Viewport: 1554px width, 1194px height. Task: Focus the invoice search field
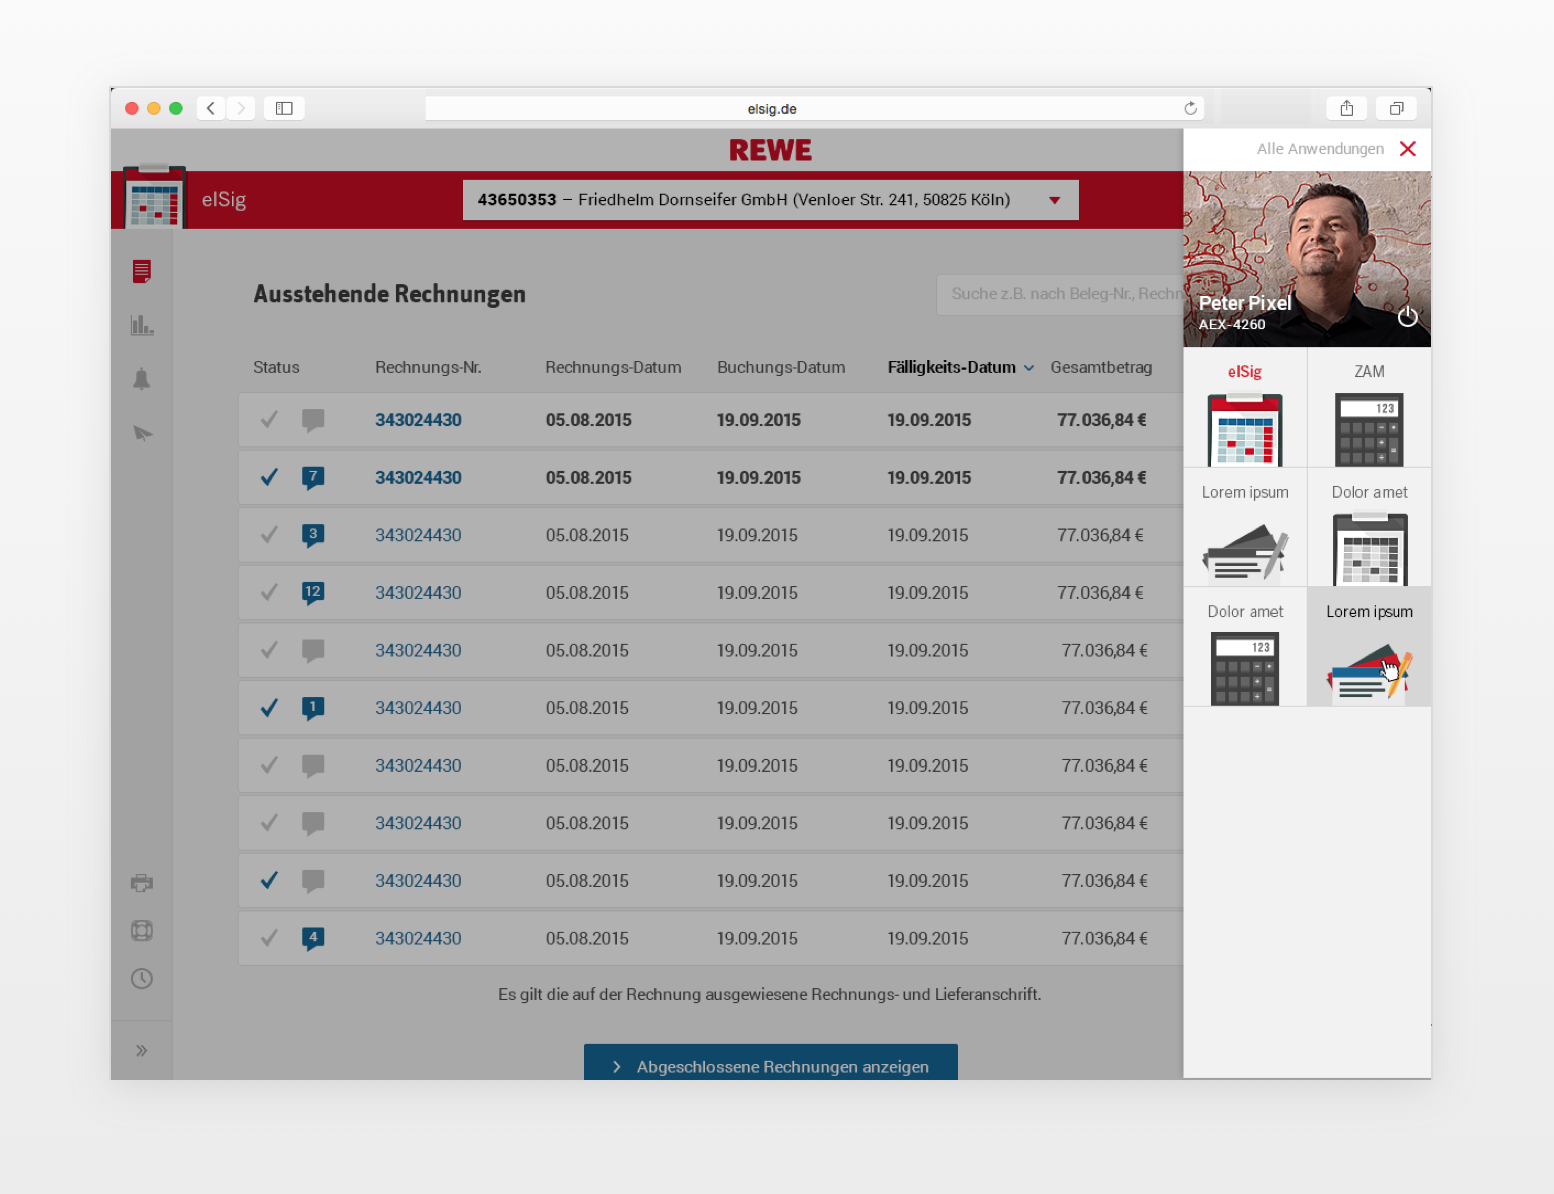(1059, 294)
